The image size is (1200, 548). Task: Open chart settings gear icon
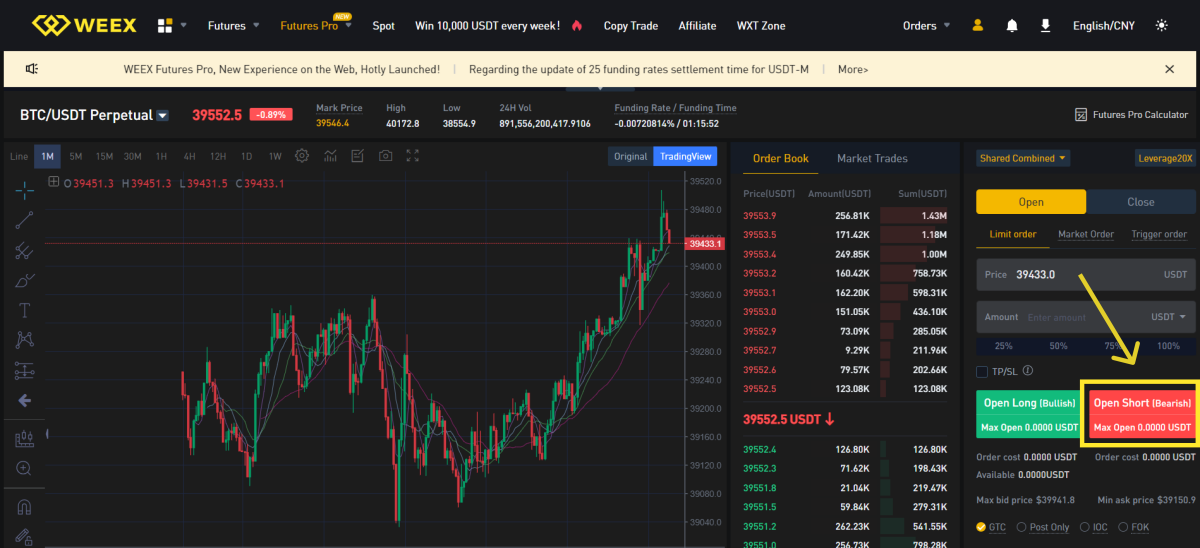click(x=301, y=156)
